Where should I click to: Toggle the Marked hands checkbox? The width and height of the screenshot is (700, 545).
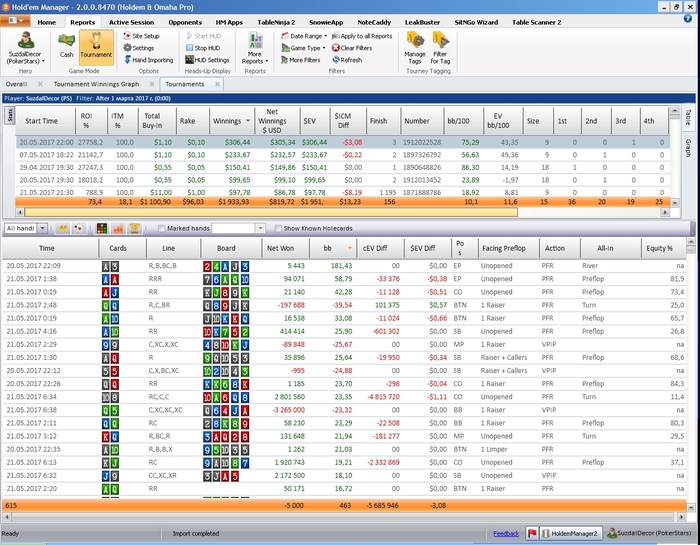[162, 229]
